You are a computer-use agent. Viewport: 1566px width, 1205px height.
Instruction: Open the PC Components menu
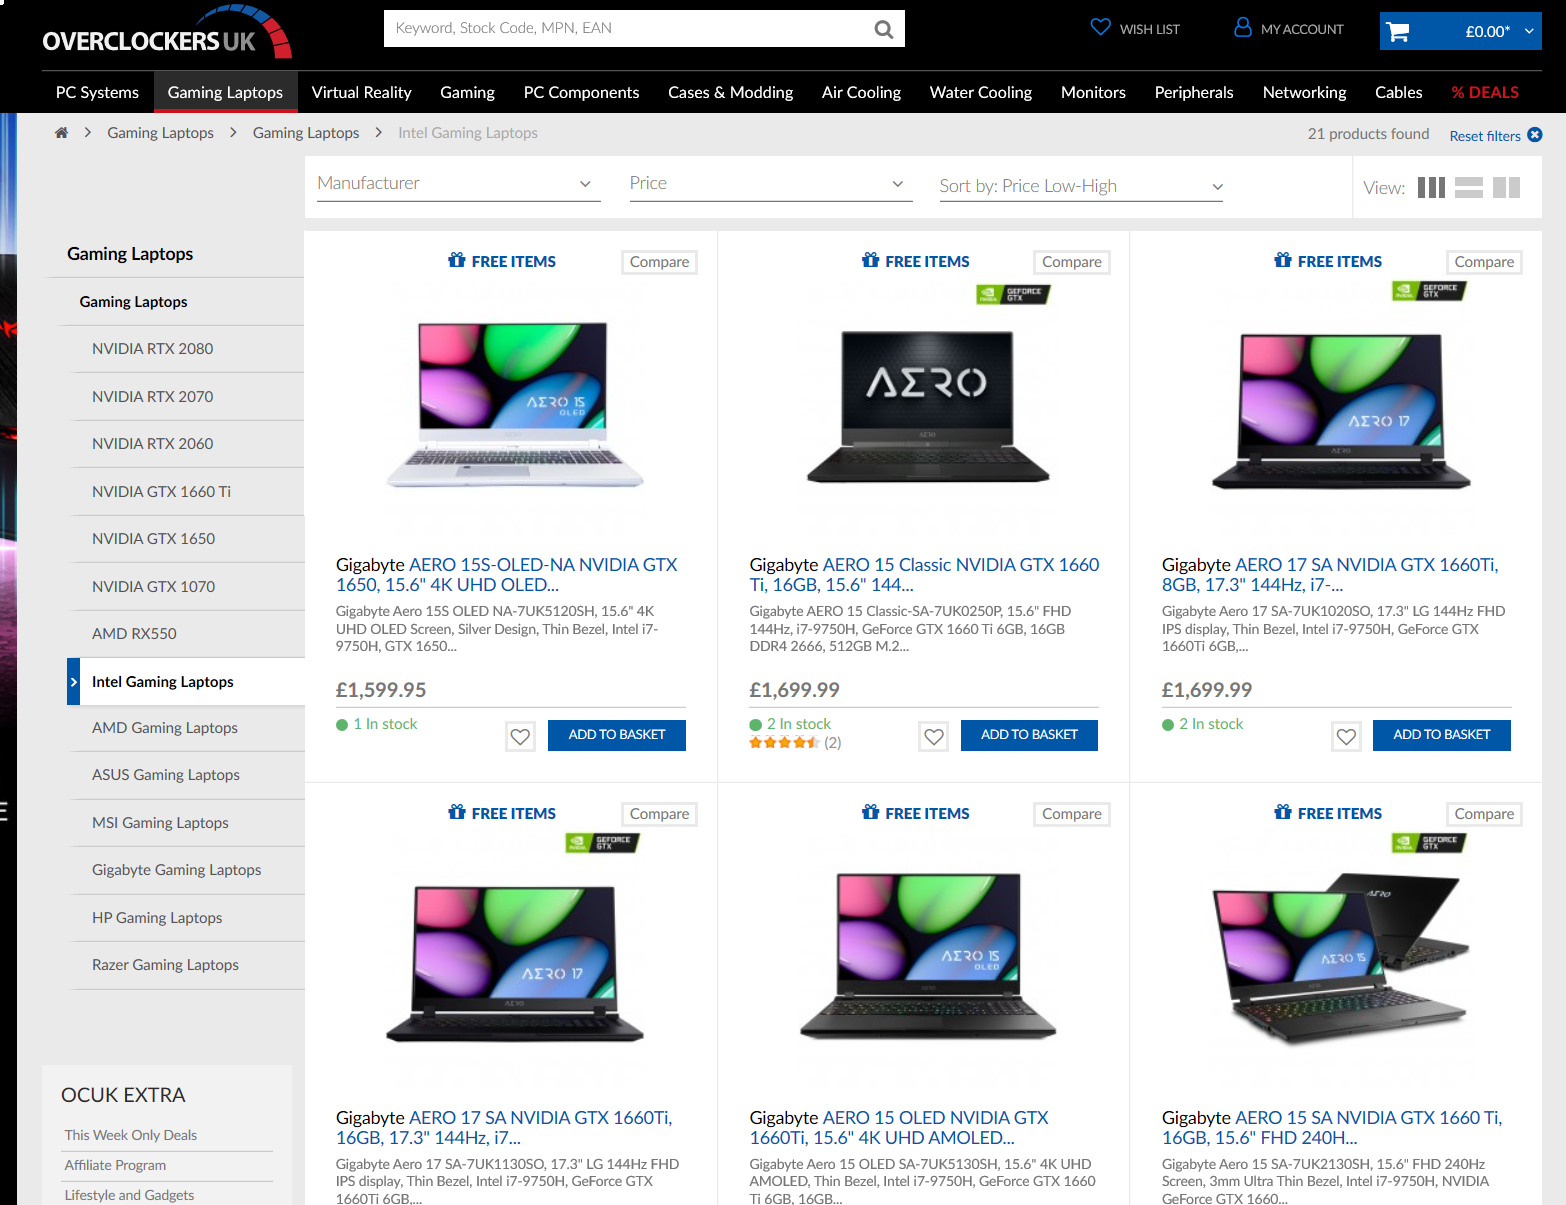pos(581,92)
